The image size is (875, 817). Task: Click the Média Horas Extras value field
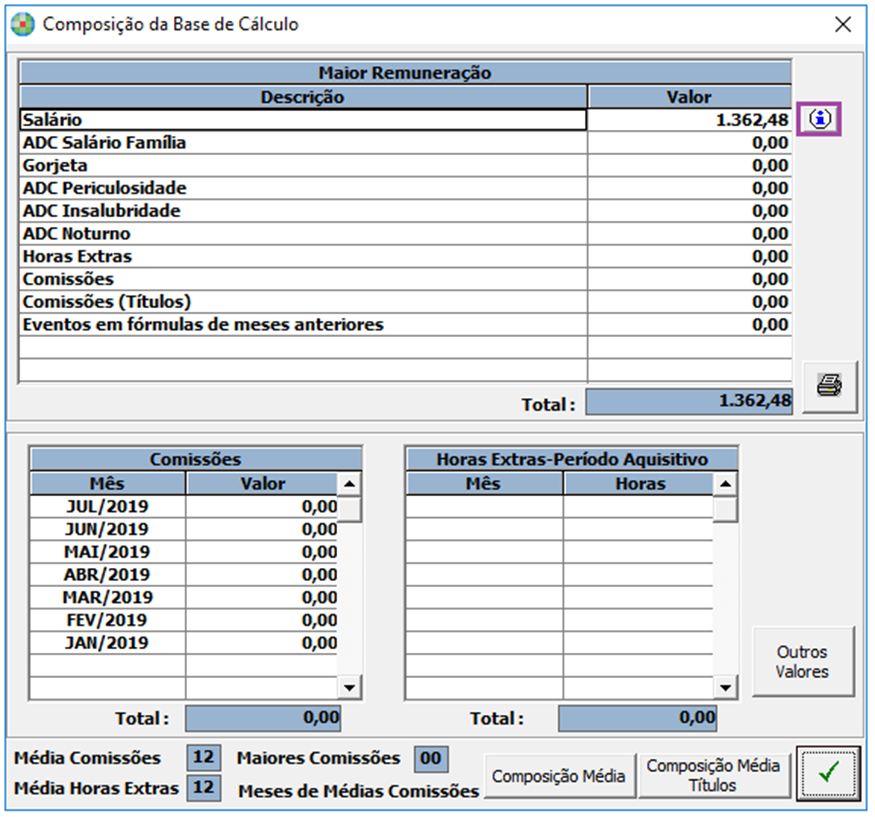tap(204, 787)
